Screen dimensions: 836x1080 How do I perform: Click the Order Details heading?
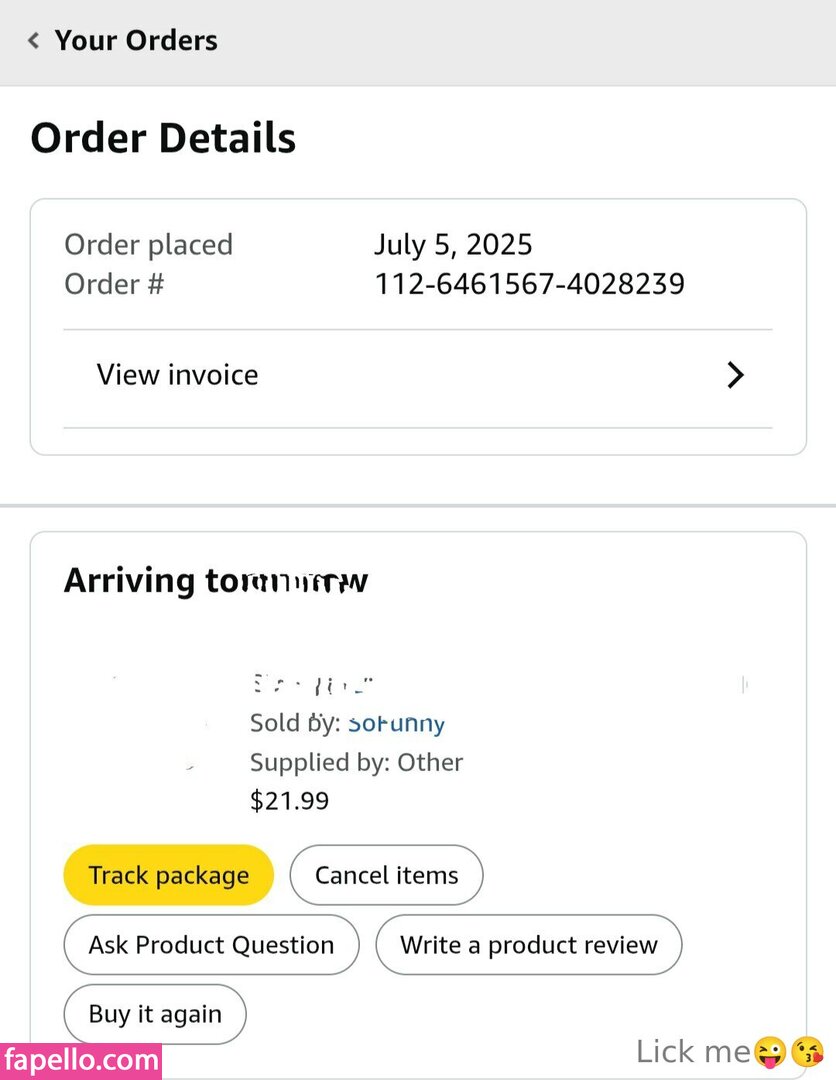click(163, 138)
